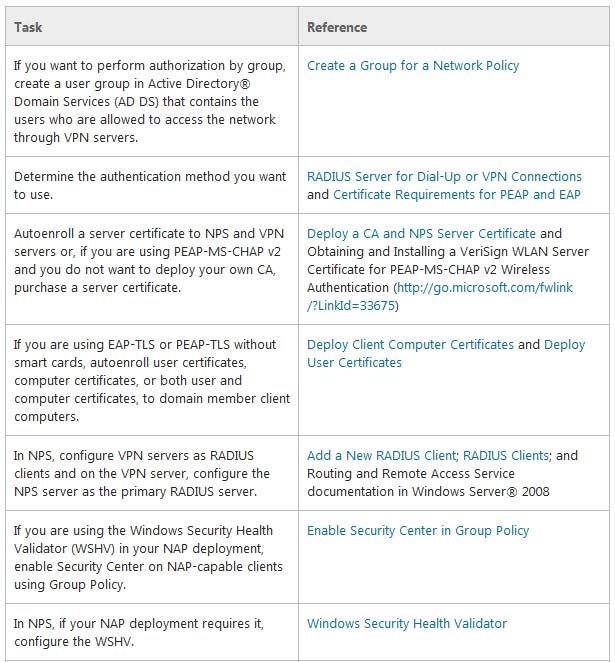Click the Windows Security Health Validator WSHV task text

point(148,558)
